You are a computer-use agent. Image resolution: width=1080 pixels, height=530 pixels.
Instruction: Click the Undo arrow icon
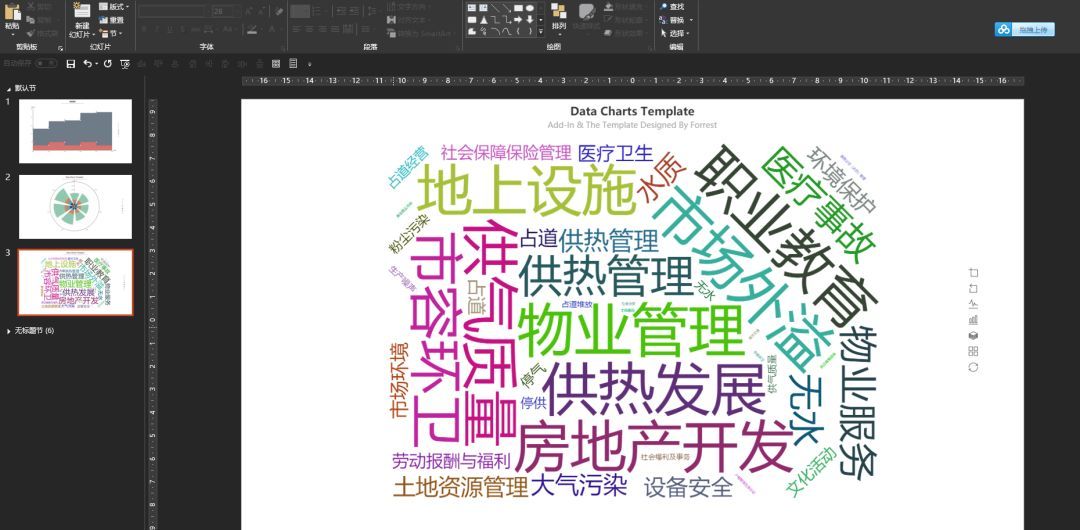click(87, 63)
